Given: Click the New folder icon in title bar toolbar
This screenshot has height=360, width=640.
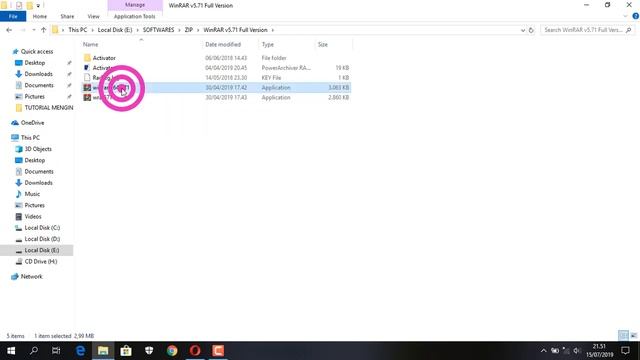Looking at the screenshot, I should coord(29,5).
